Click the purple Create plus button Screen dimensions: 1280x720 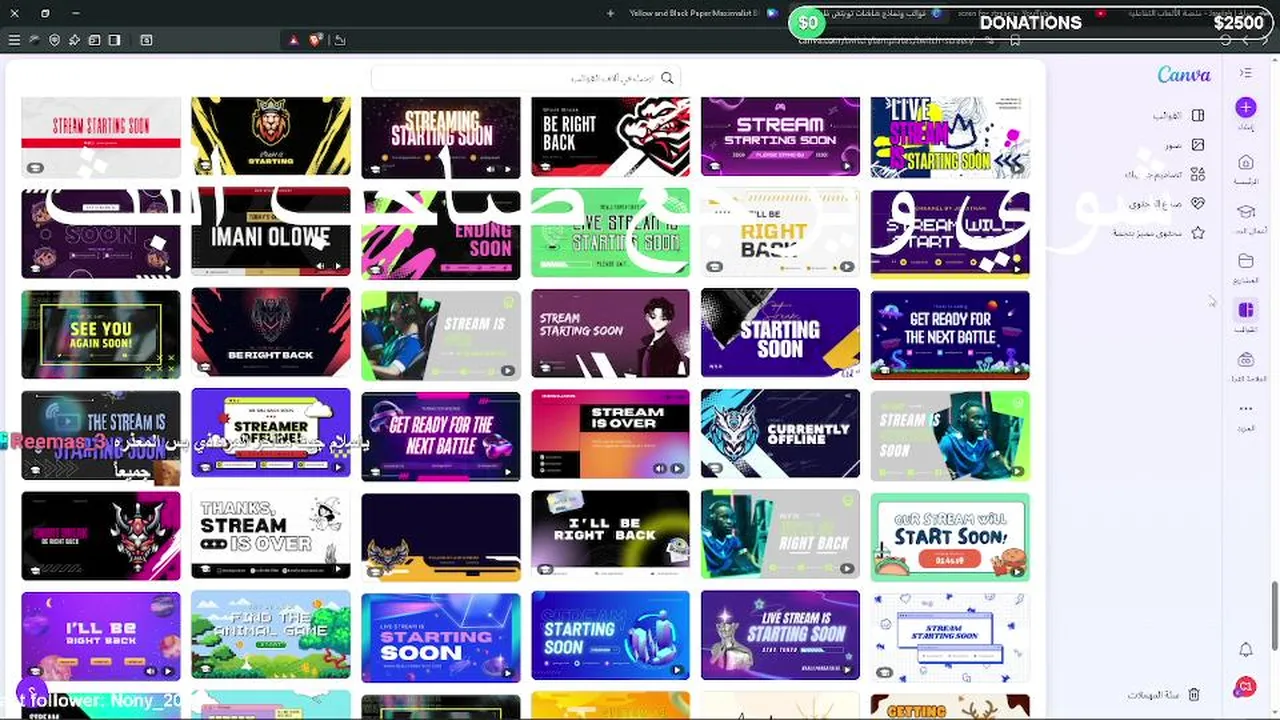(x=1245, y=107)
